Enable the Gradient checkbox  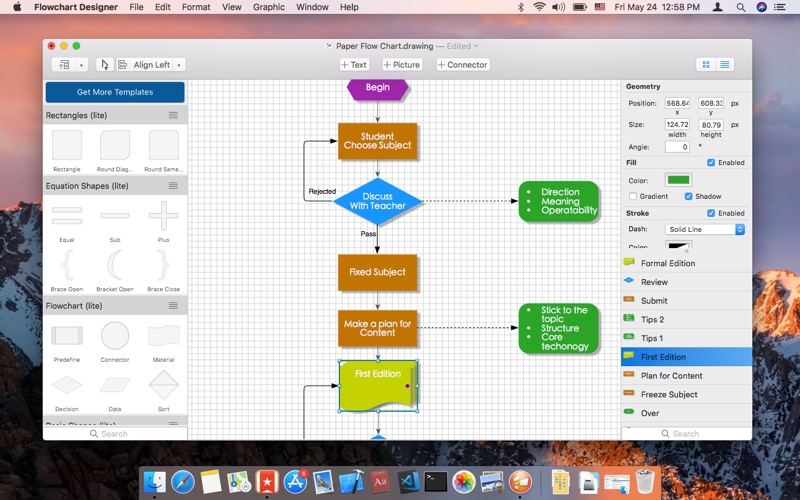(633, 196)
